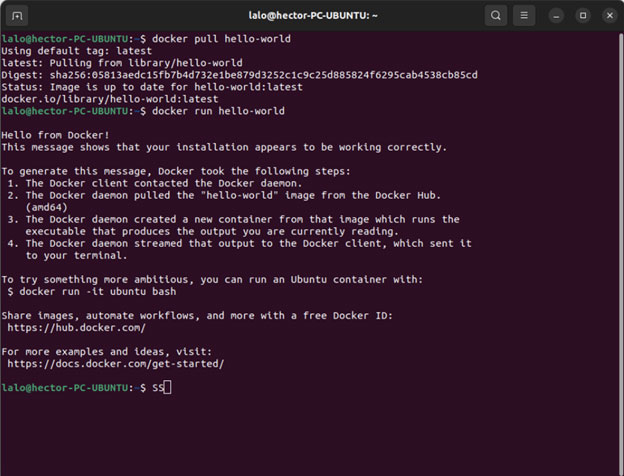This screenshot has width=624, height=476.
Task: Minimize the terminal window
Action: click(x=556, y=16)
